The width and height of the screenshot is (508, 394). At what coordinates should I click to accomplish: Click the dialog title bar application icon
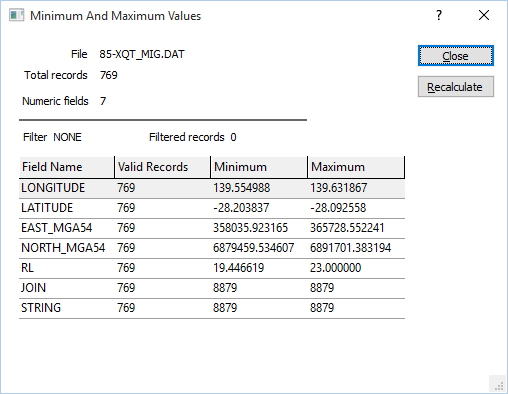tap(16, 15)
